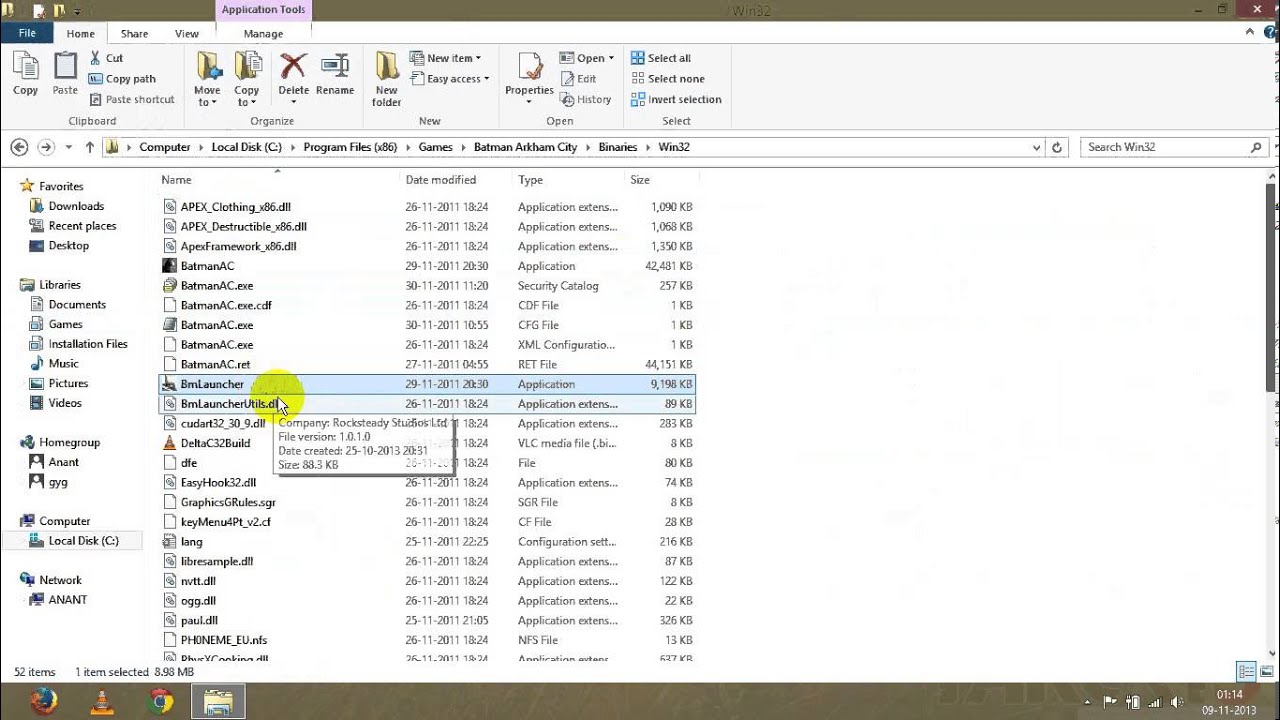Select the Cut command
The height and width of the screenshot is (720, 1280).
pos(106,58)
